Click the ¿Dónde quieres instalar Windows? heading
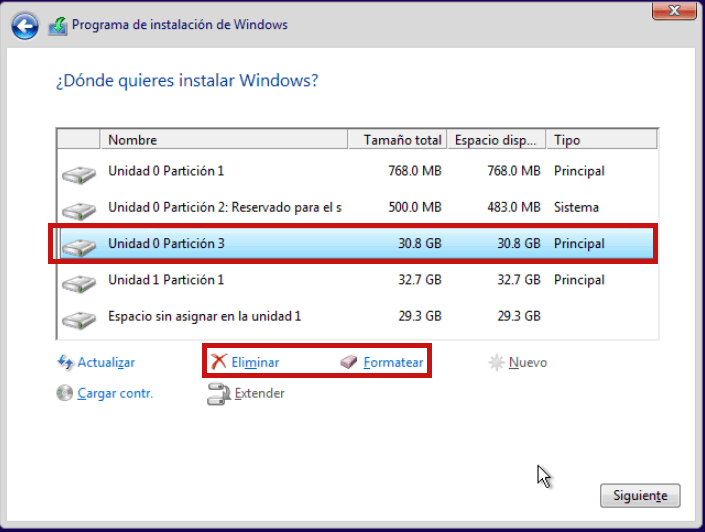The height and width of the screenshot is (532, 705). (x=187, y=81)
